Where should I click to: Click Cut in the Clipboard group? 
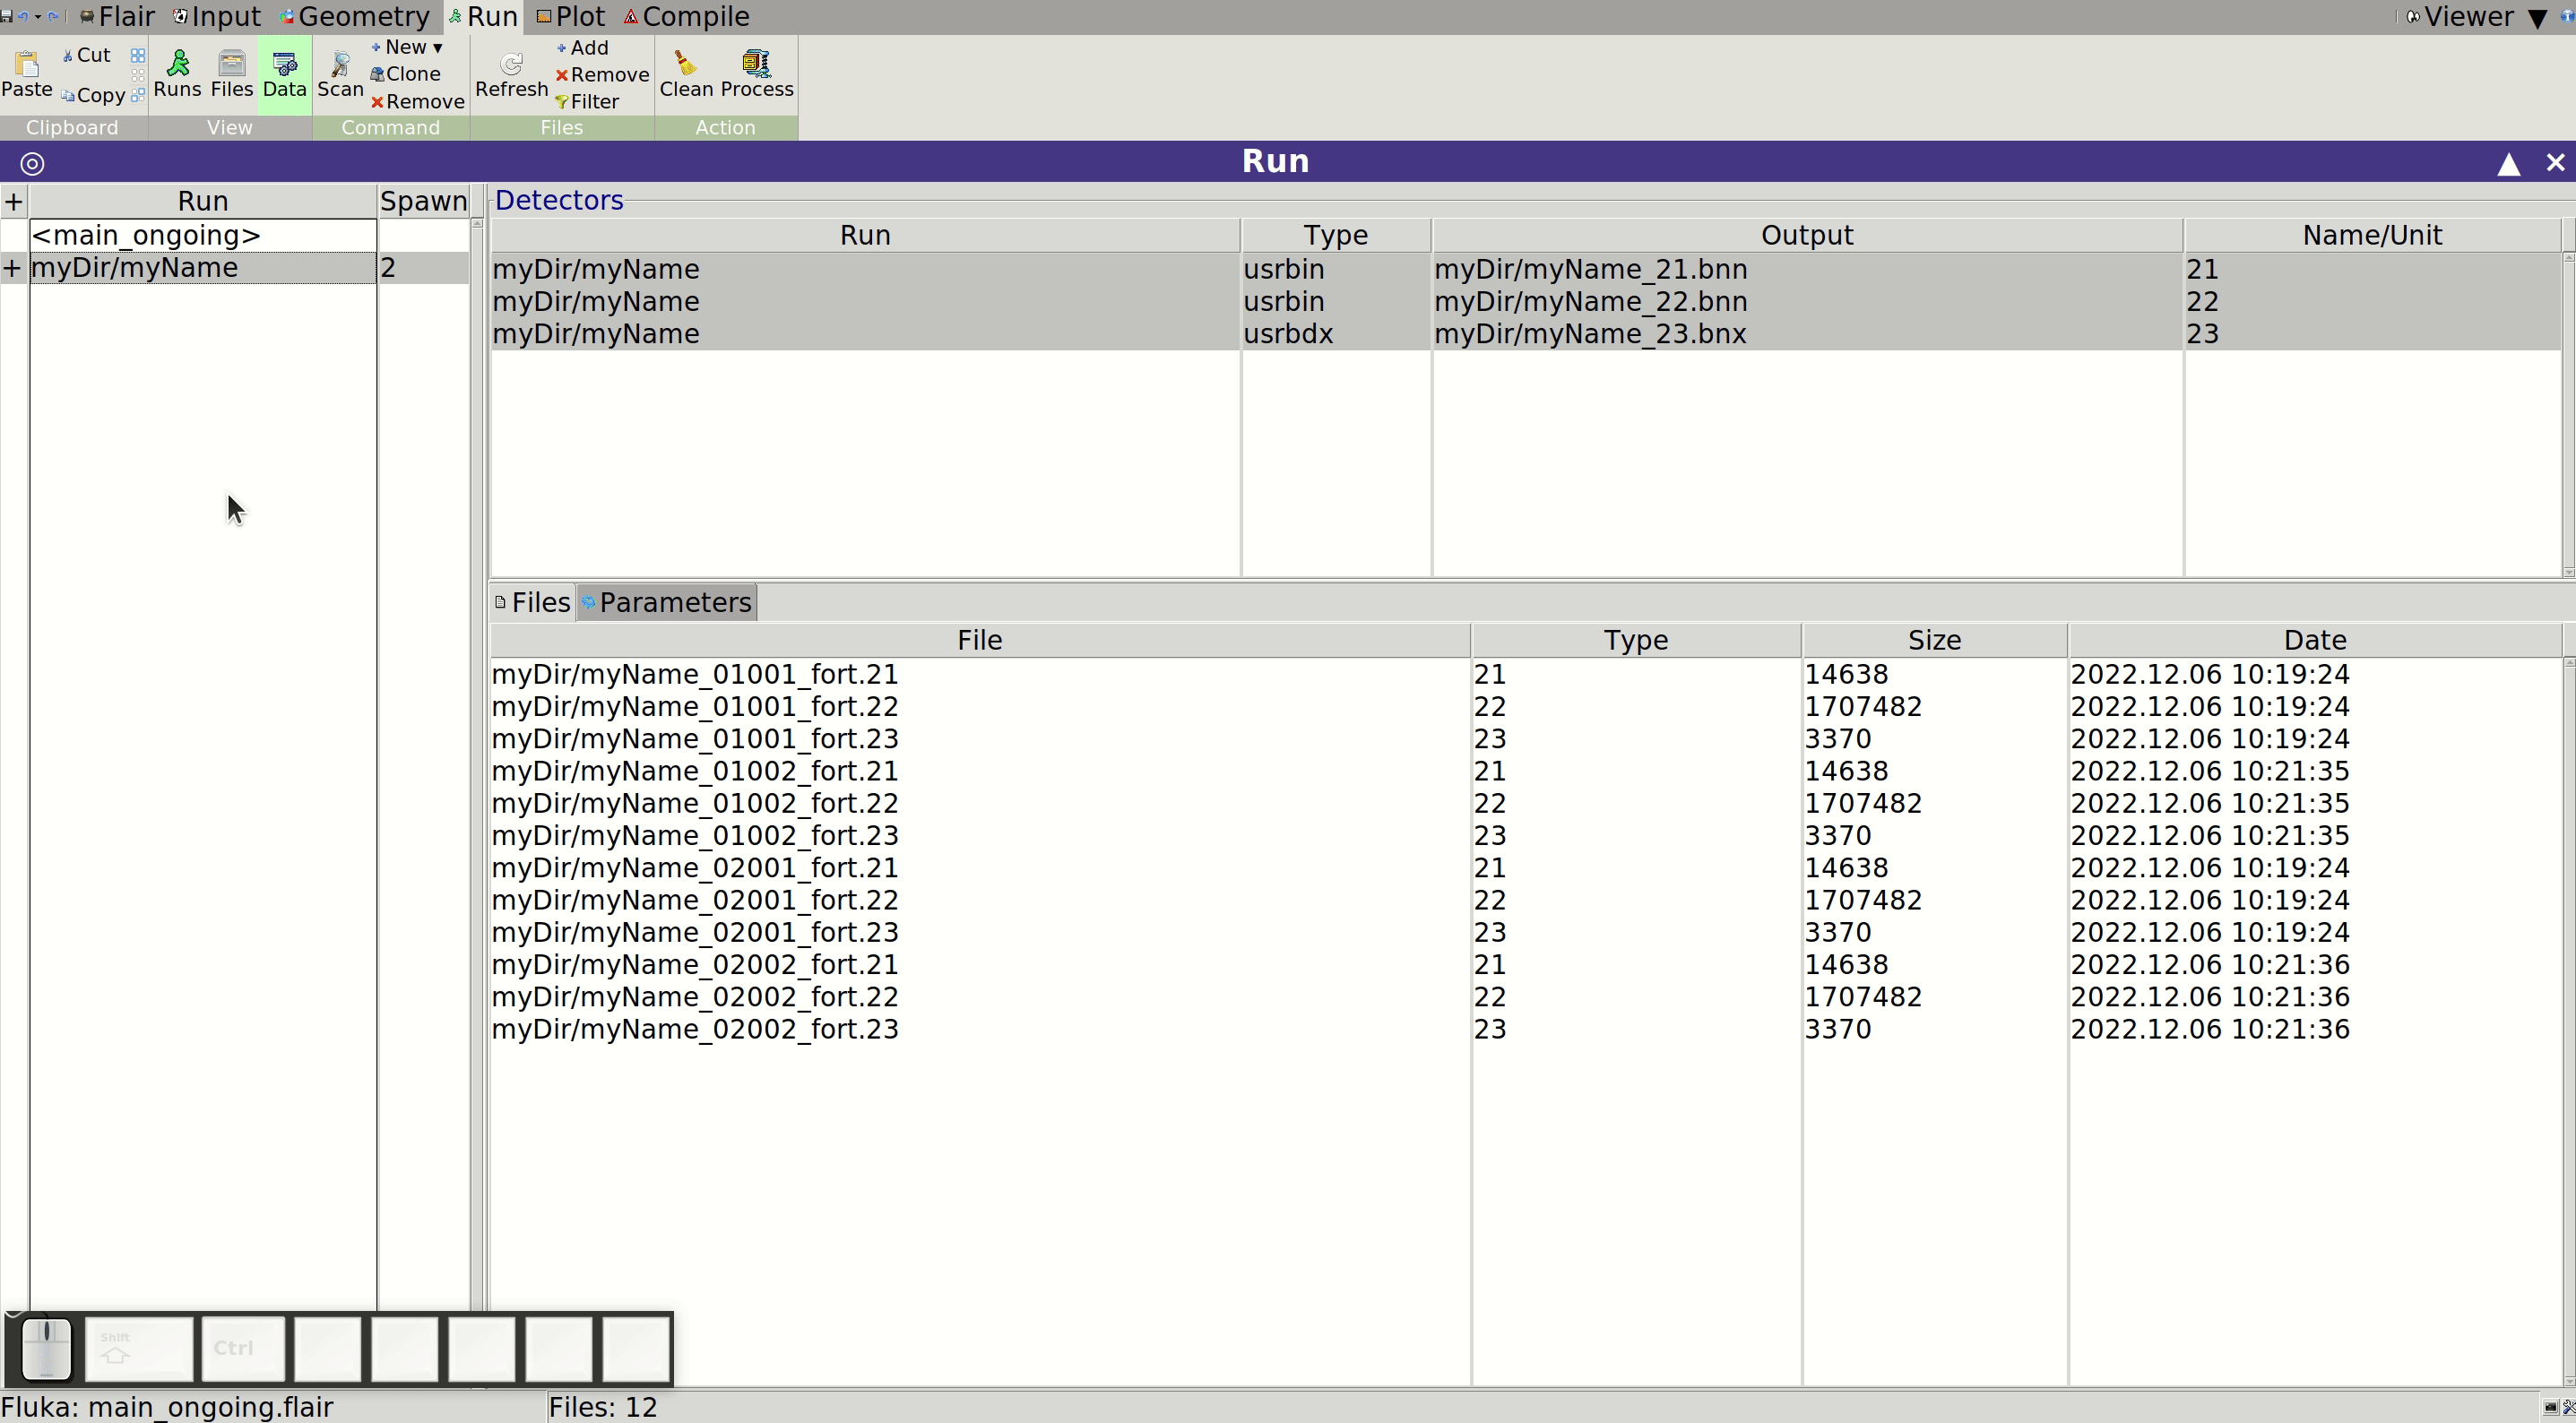click(x=87, y=55)
